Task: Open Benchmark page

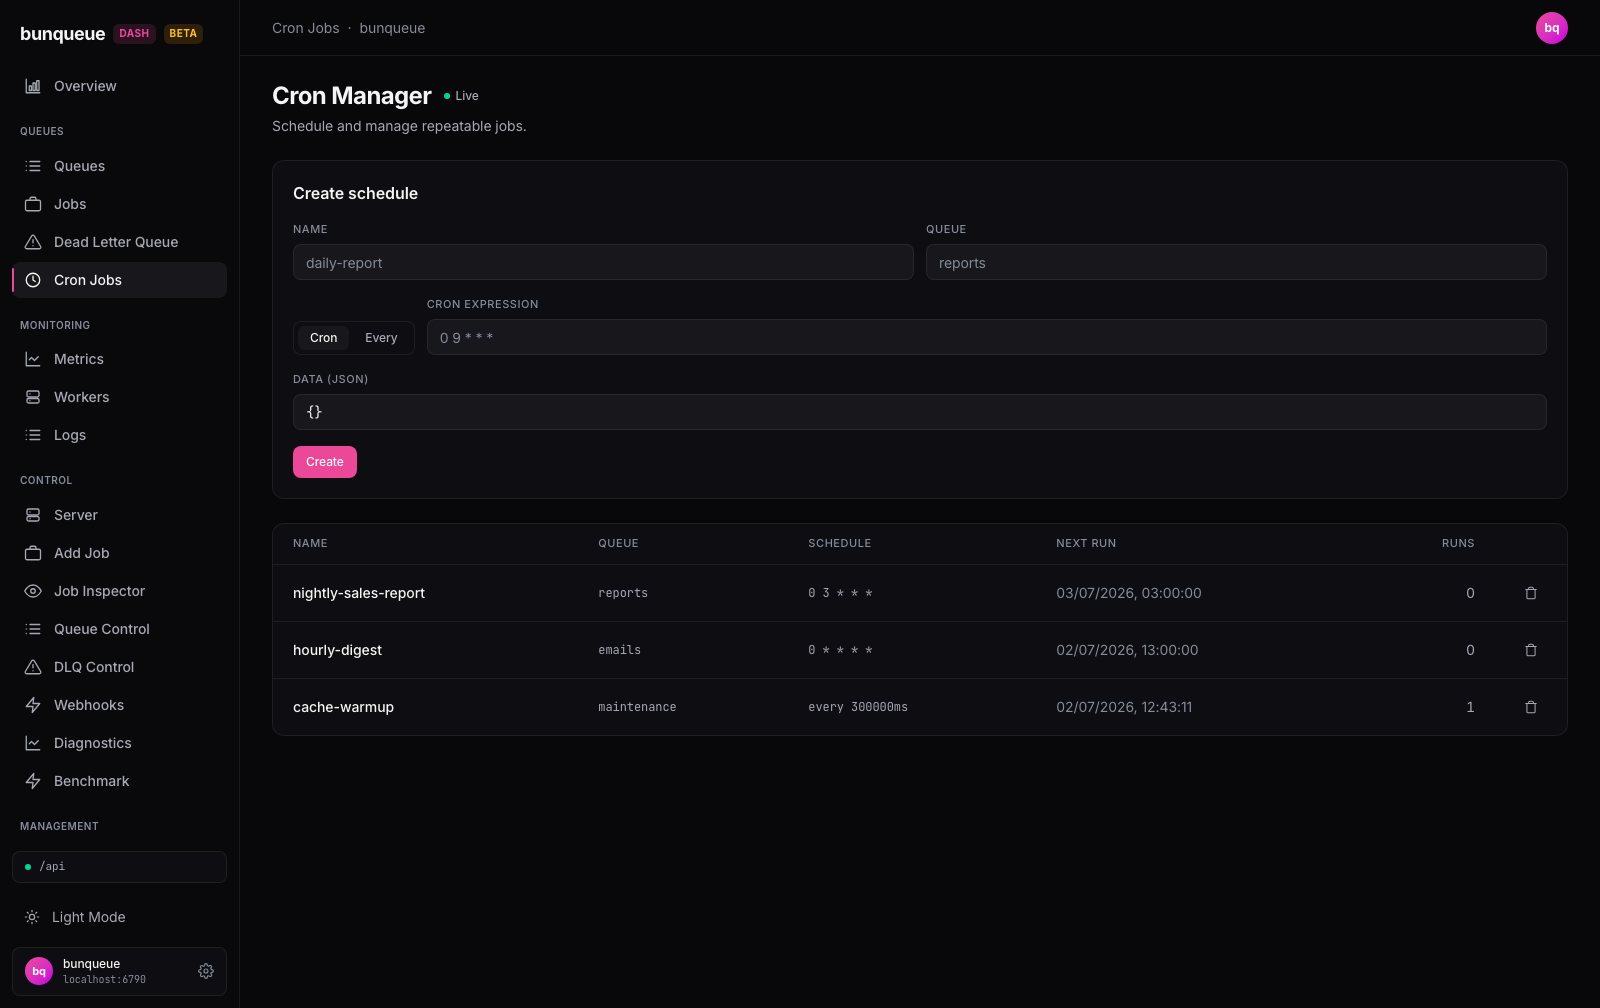Action: point(119,781)
